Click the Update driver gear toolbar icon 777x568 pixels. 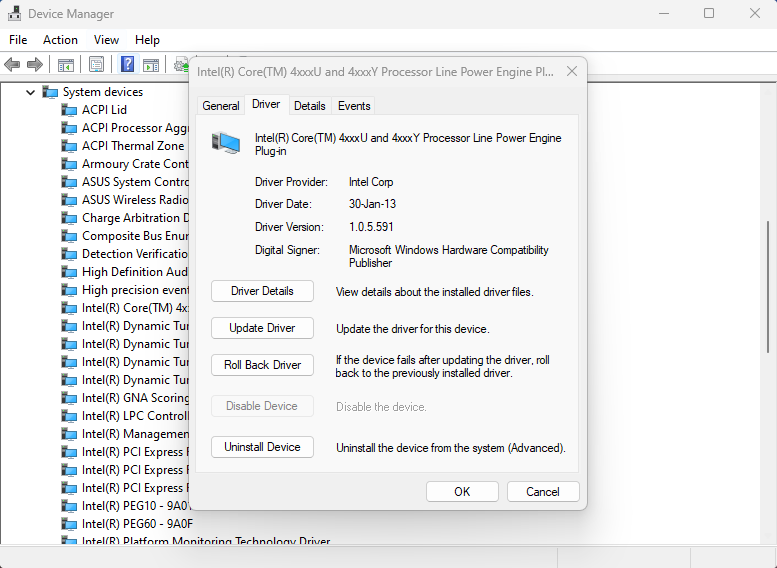[181, 64]
